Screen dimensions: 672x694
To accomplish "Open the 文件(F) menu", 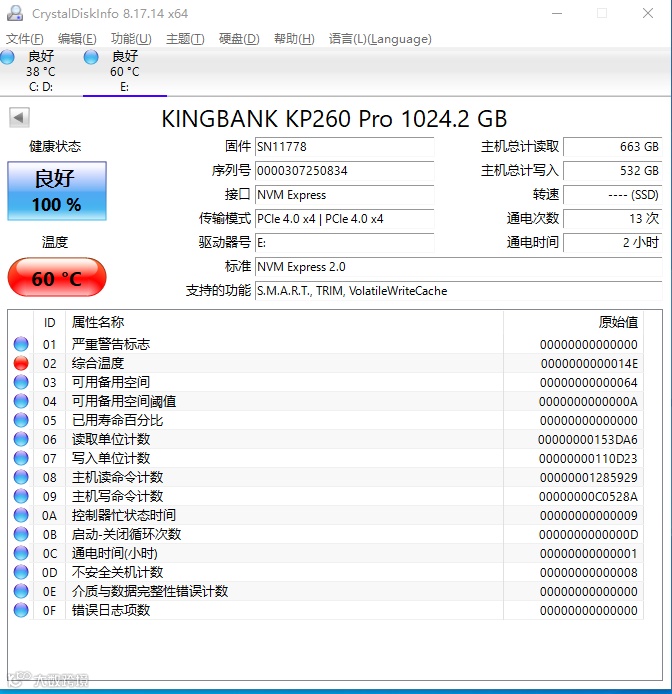I will [24, 39].
